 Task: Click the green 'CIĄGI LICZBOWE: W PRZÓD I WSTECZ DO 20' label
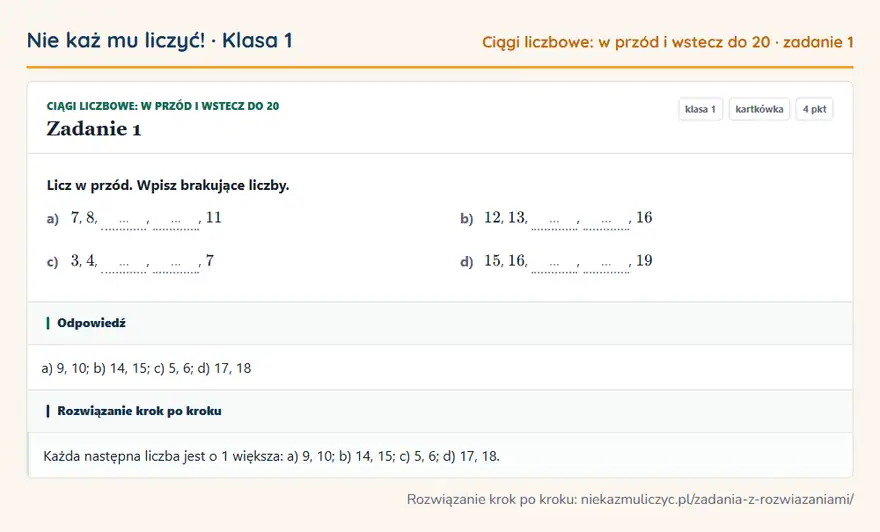163,106
